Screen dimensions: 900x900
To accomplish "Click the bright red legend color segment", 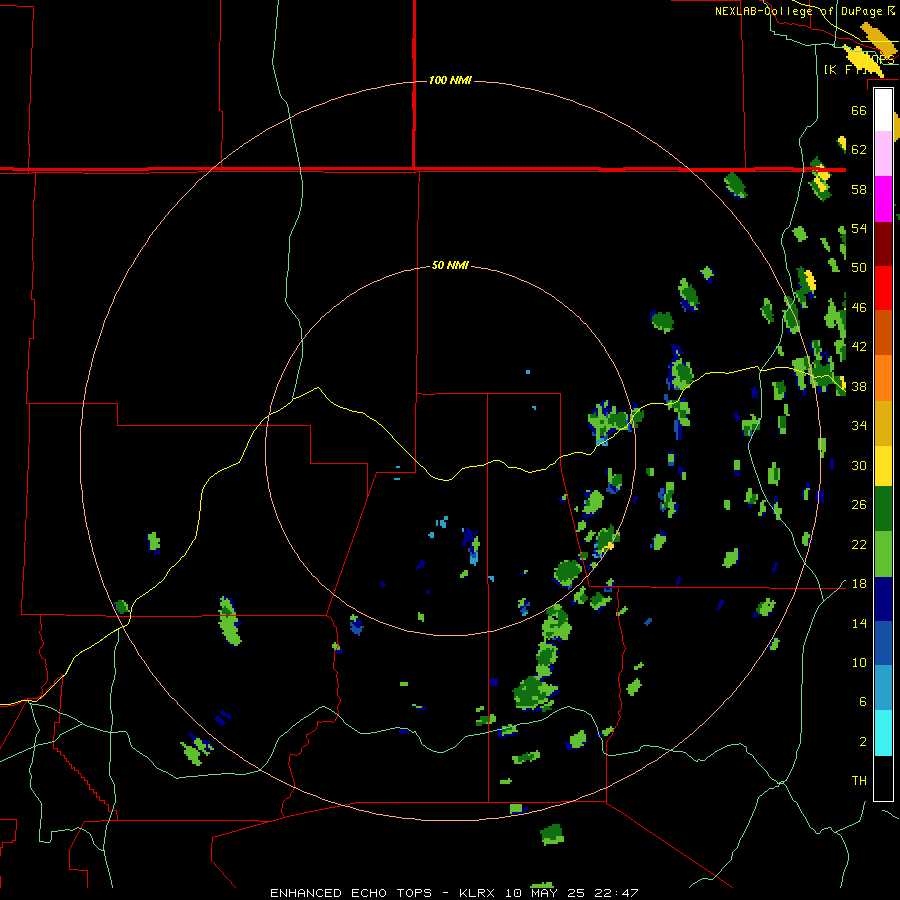I will pos(883,288).
